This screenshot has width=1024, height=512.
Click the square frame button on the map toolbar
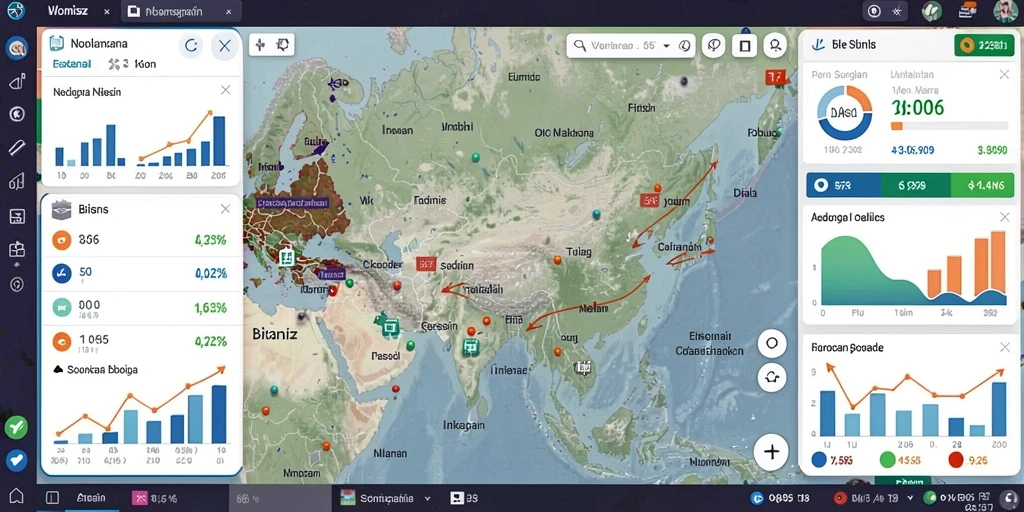[744, 46]
